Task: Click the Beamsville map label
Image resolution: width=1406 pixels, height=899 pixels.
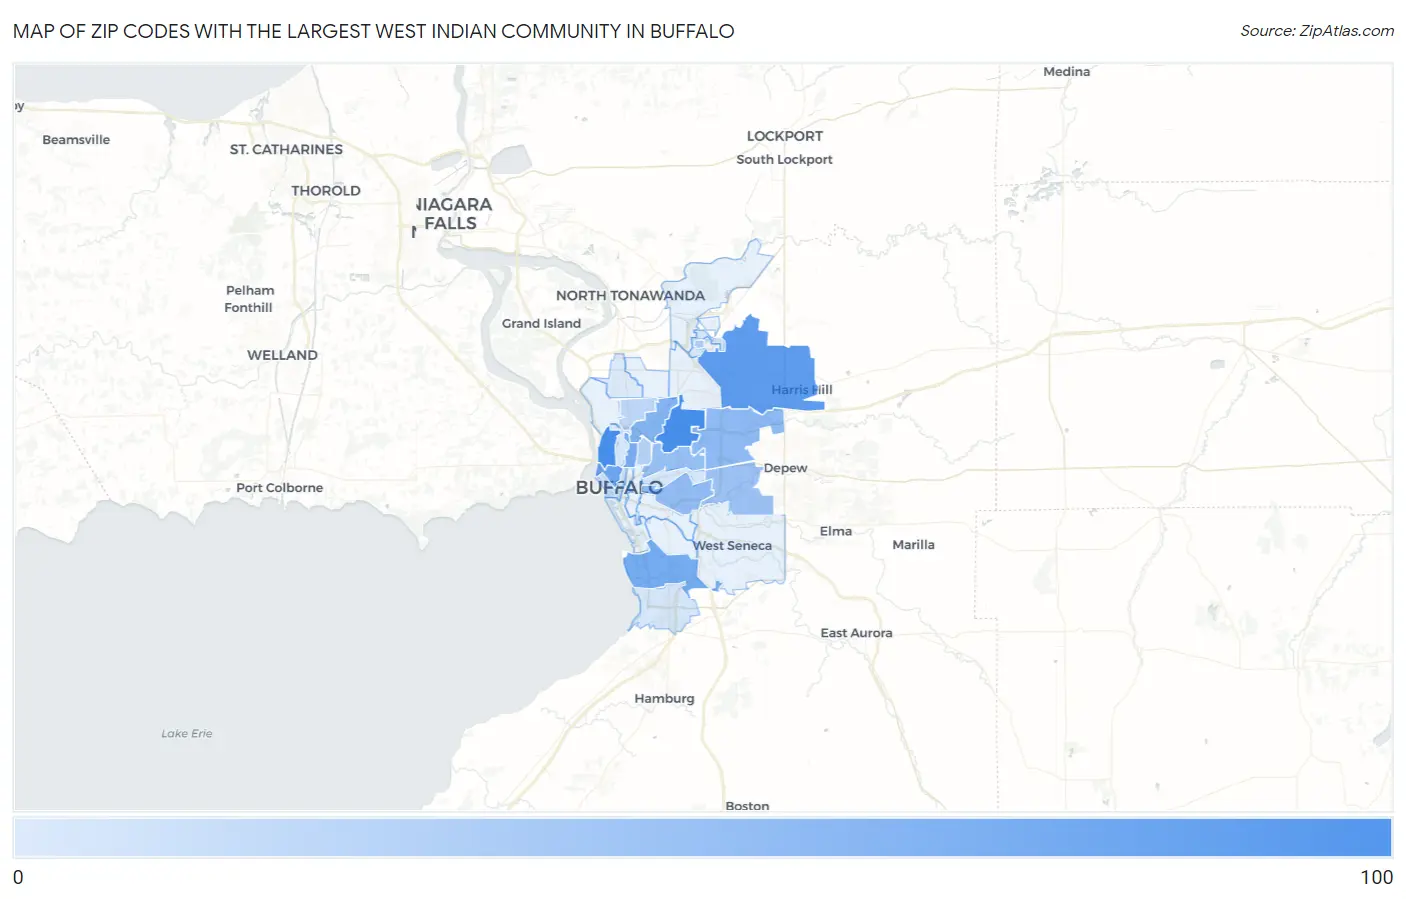Action: [76, 140]
